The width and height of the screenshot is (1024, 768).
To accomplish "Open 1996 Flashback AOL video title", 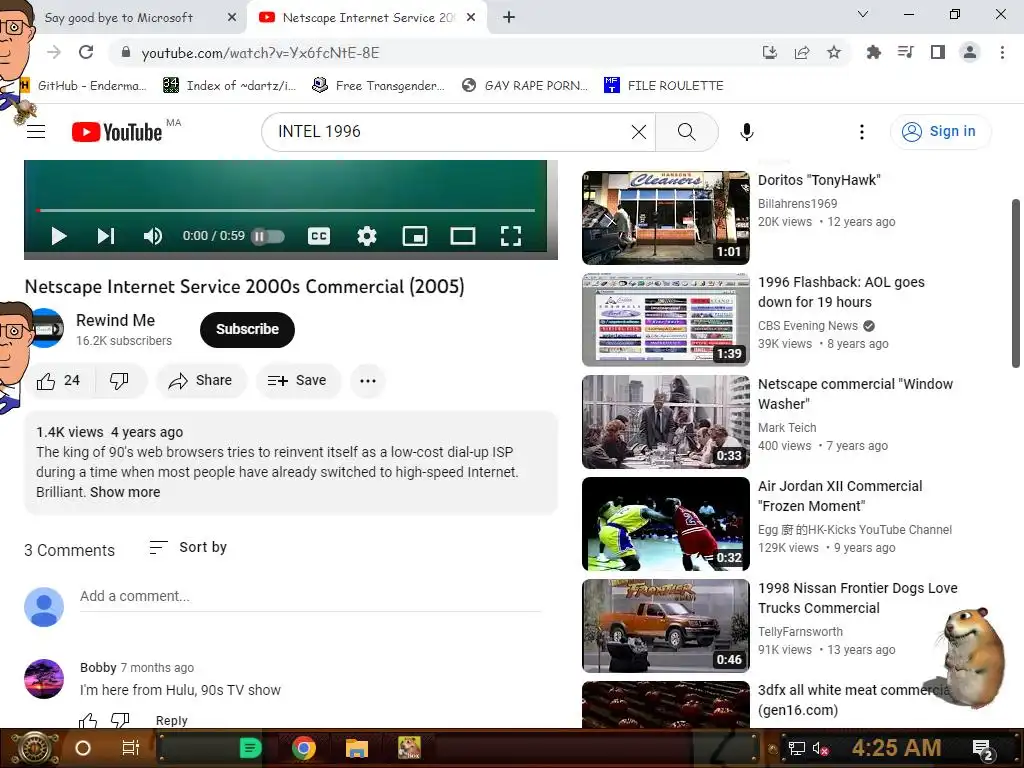I will [x=841, y=292].
